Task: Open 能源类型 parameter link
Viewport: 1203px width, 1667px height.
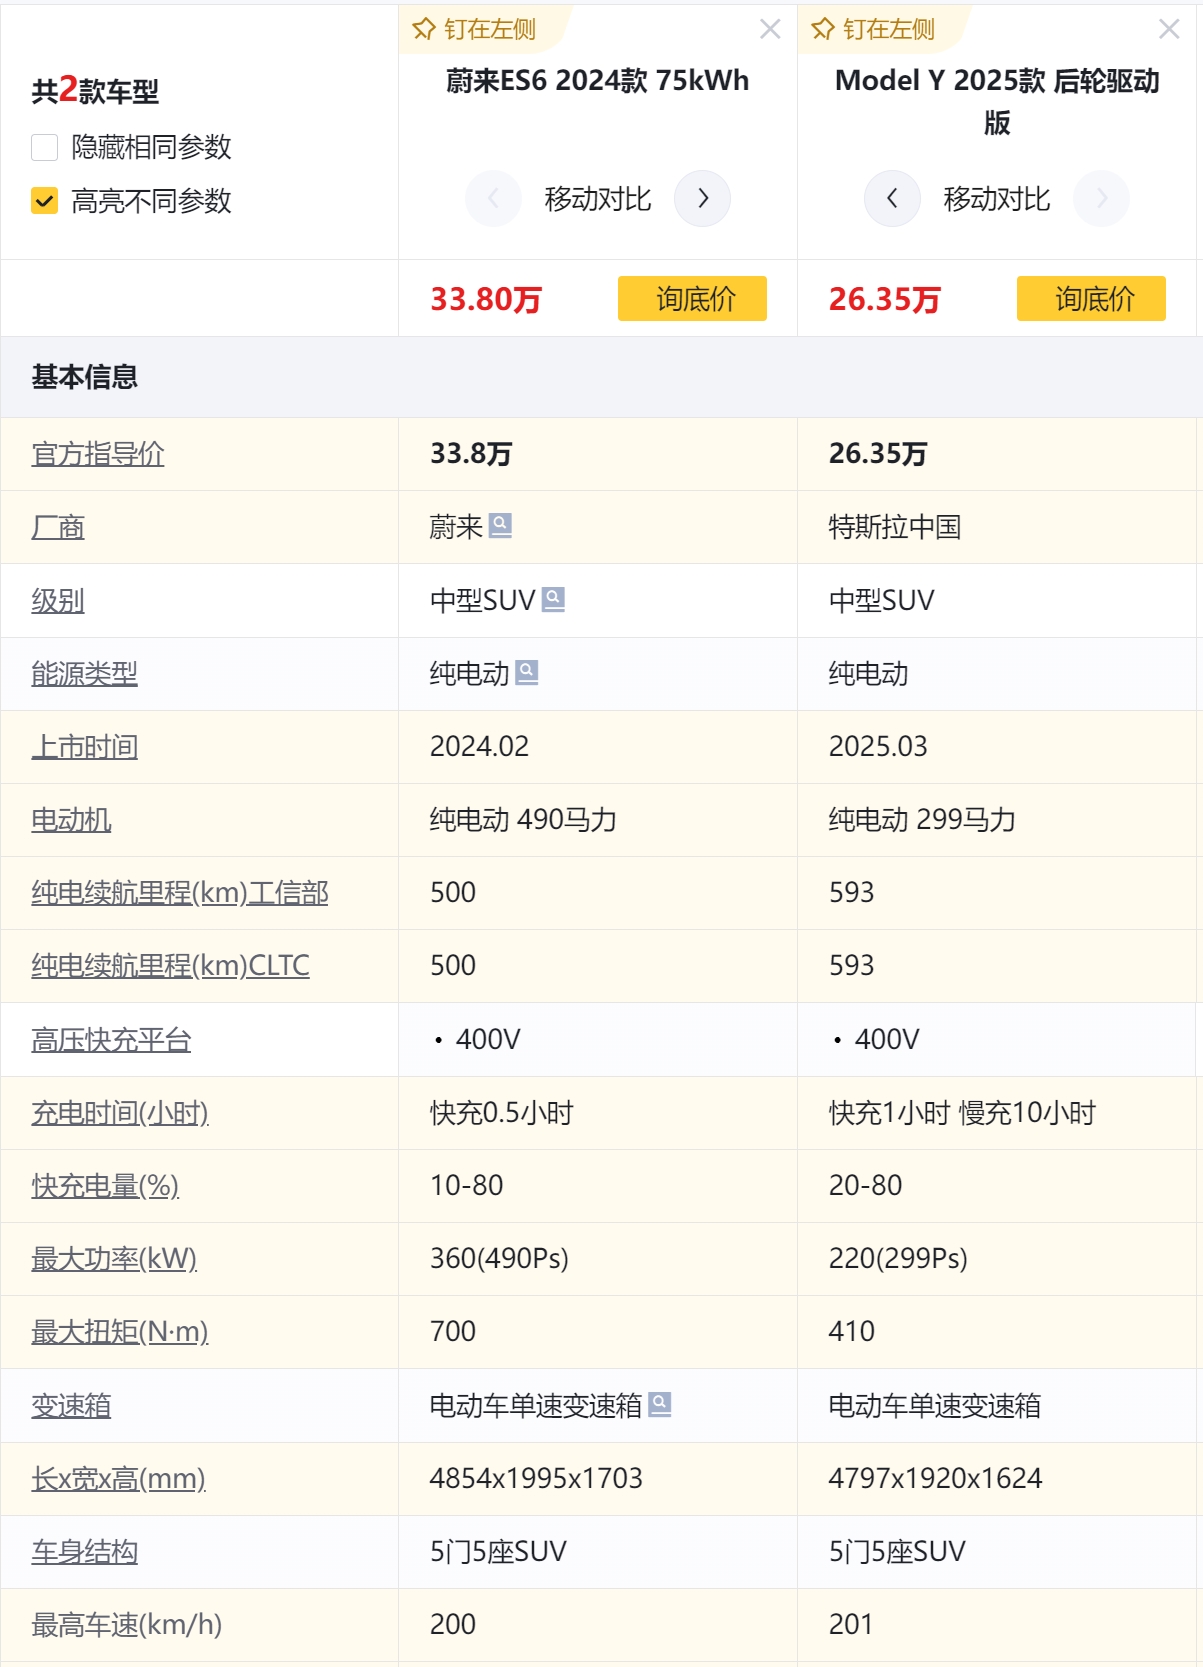Action: tap(84, 673)
